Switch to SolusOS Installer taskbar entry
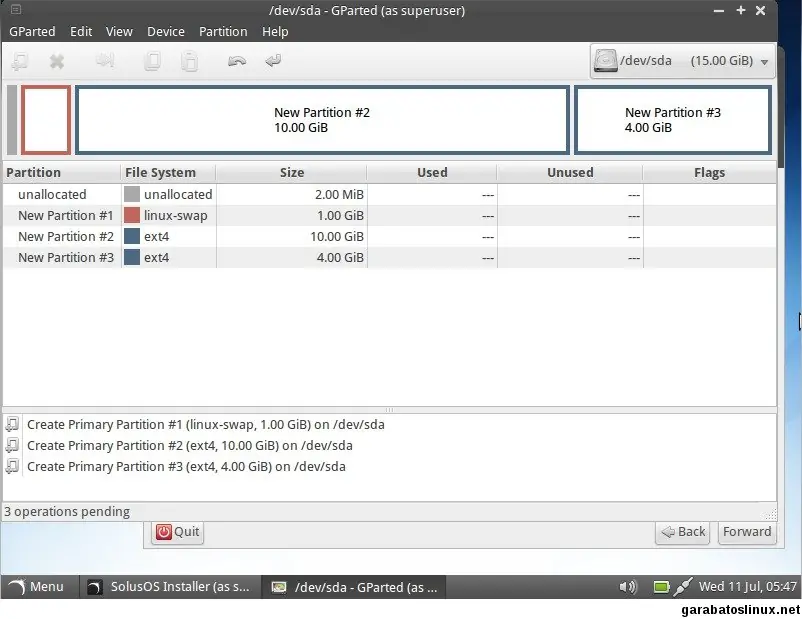 [170, 587]
